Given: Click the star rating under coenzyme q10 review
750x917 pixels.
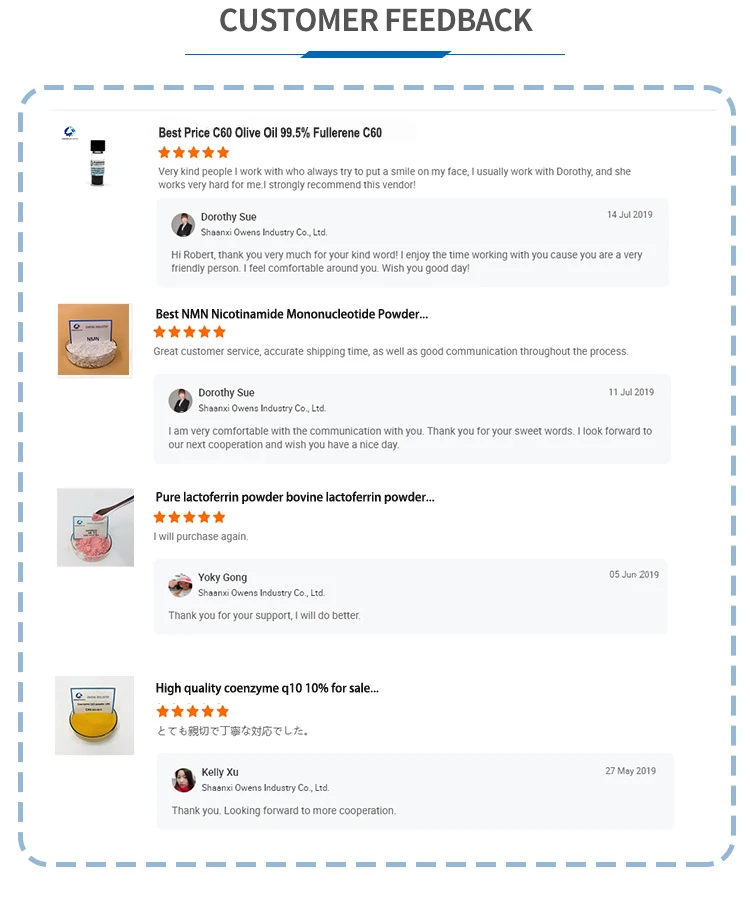Looking at the screenshot, I should click(x=193, y=711).
